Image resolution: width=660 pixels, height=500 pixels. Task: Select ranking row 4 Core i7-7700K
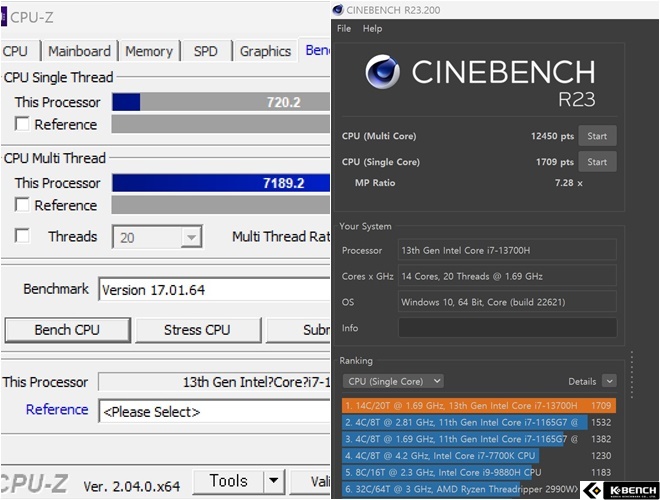[x=479, y=455]
